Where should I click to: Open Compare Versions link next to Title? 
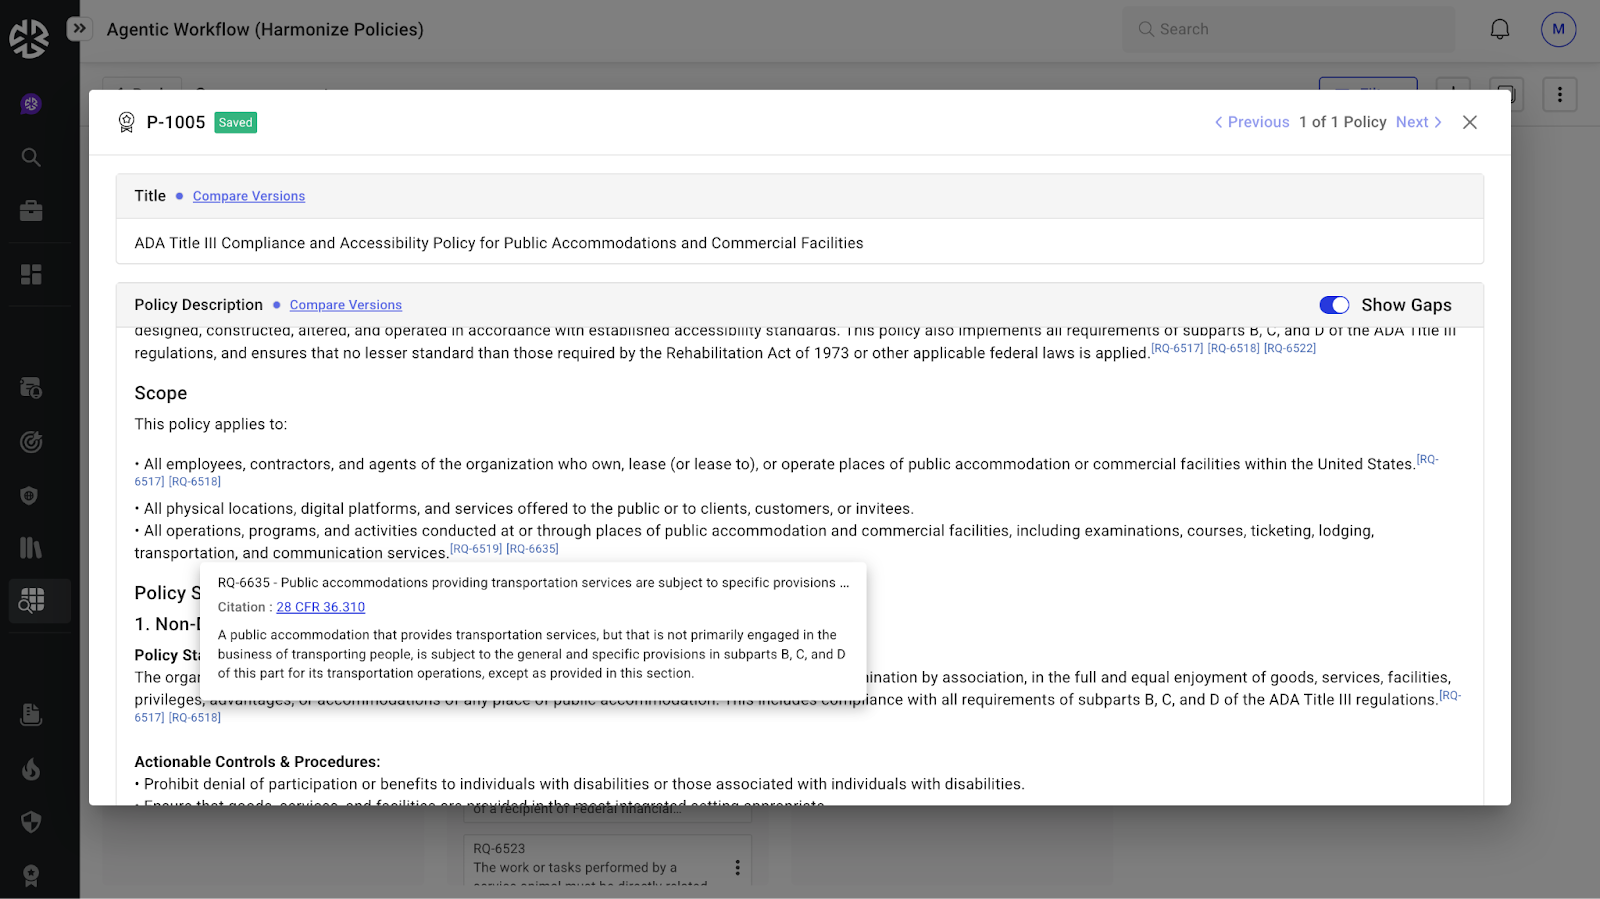pos(249,196)
